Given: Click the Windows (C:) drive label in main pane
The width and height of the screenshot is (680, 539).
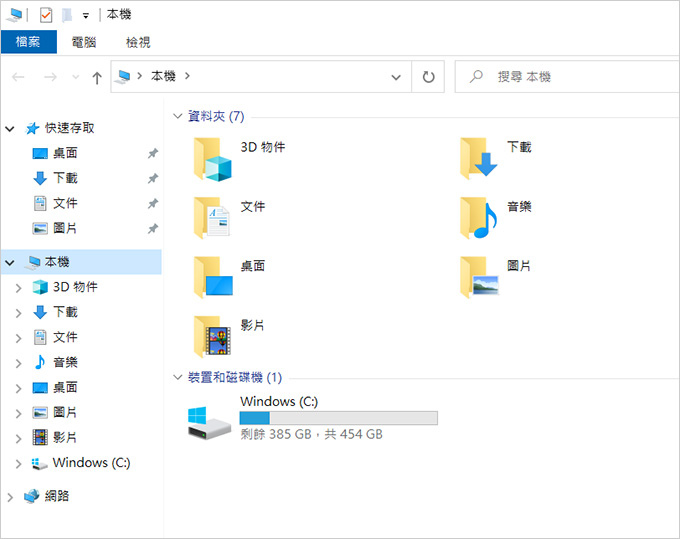Looking at the screenshot, I should coord(279,402).
